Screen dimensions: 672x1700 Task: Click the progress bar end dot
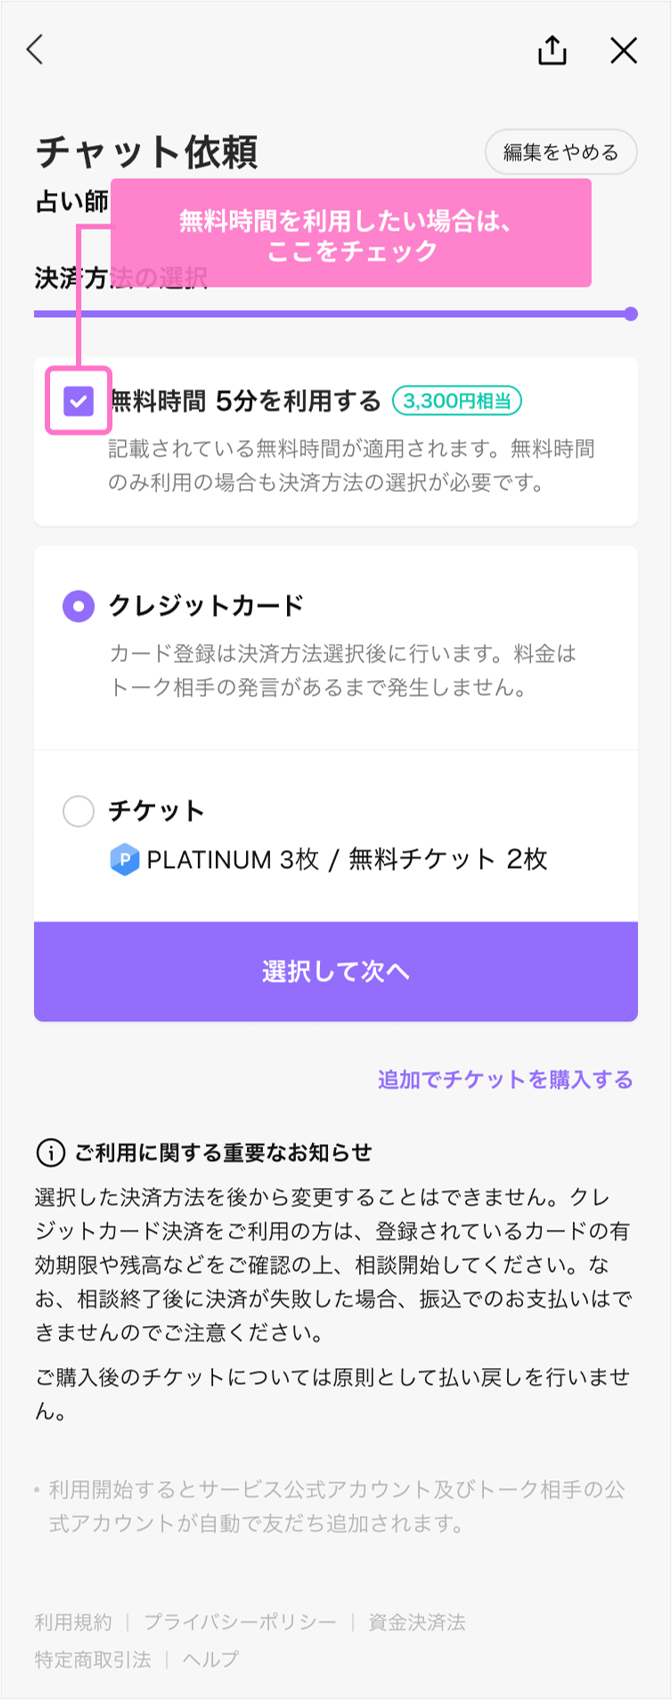coord(631,314)
